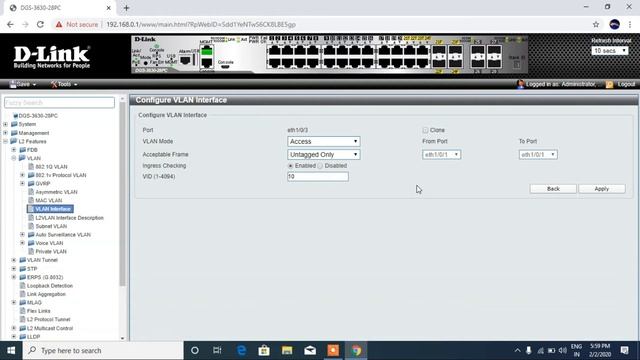The height and width of the screenshot is (360, 640).
Task: Open the Loopback Detection page
Action: (x=49, y=286)
